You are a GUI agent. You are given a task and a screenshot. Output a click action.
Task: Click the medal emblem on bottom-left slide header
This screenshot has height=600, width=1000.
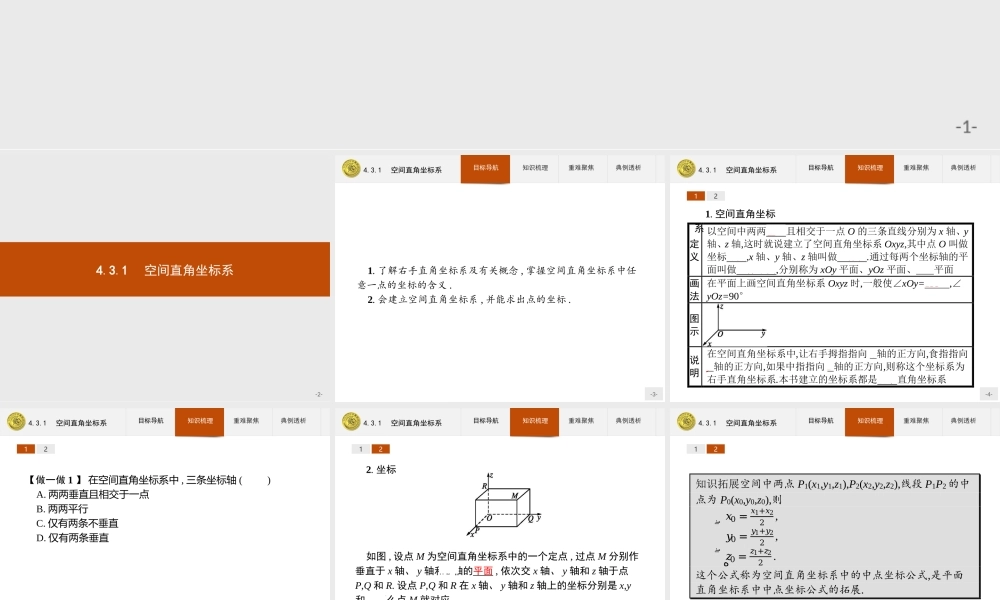[x=14, y=421]
